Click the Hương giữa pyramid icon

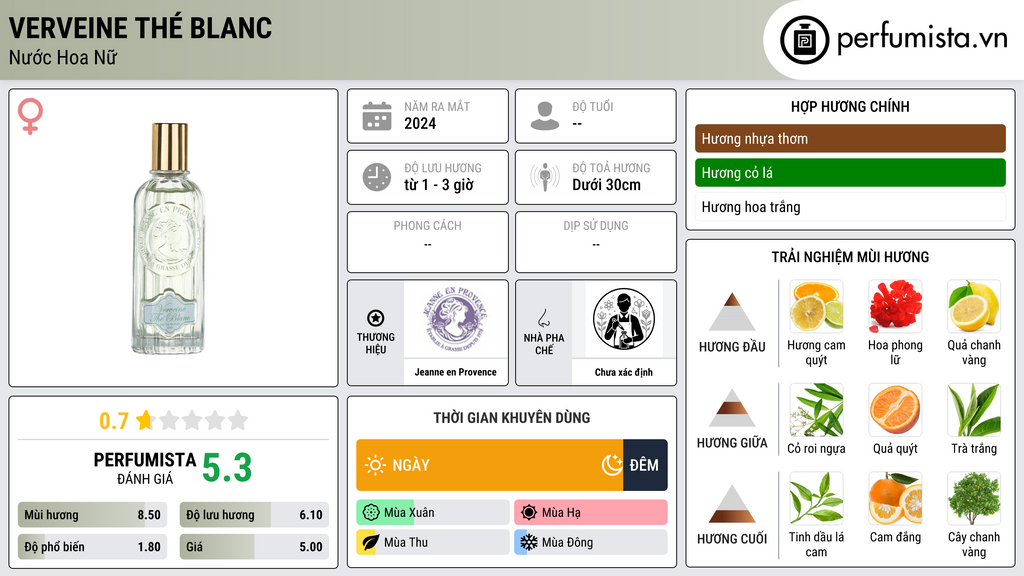(732, 408)
